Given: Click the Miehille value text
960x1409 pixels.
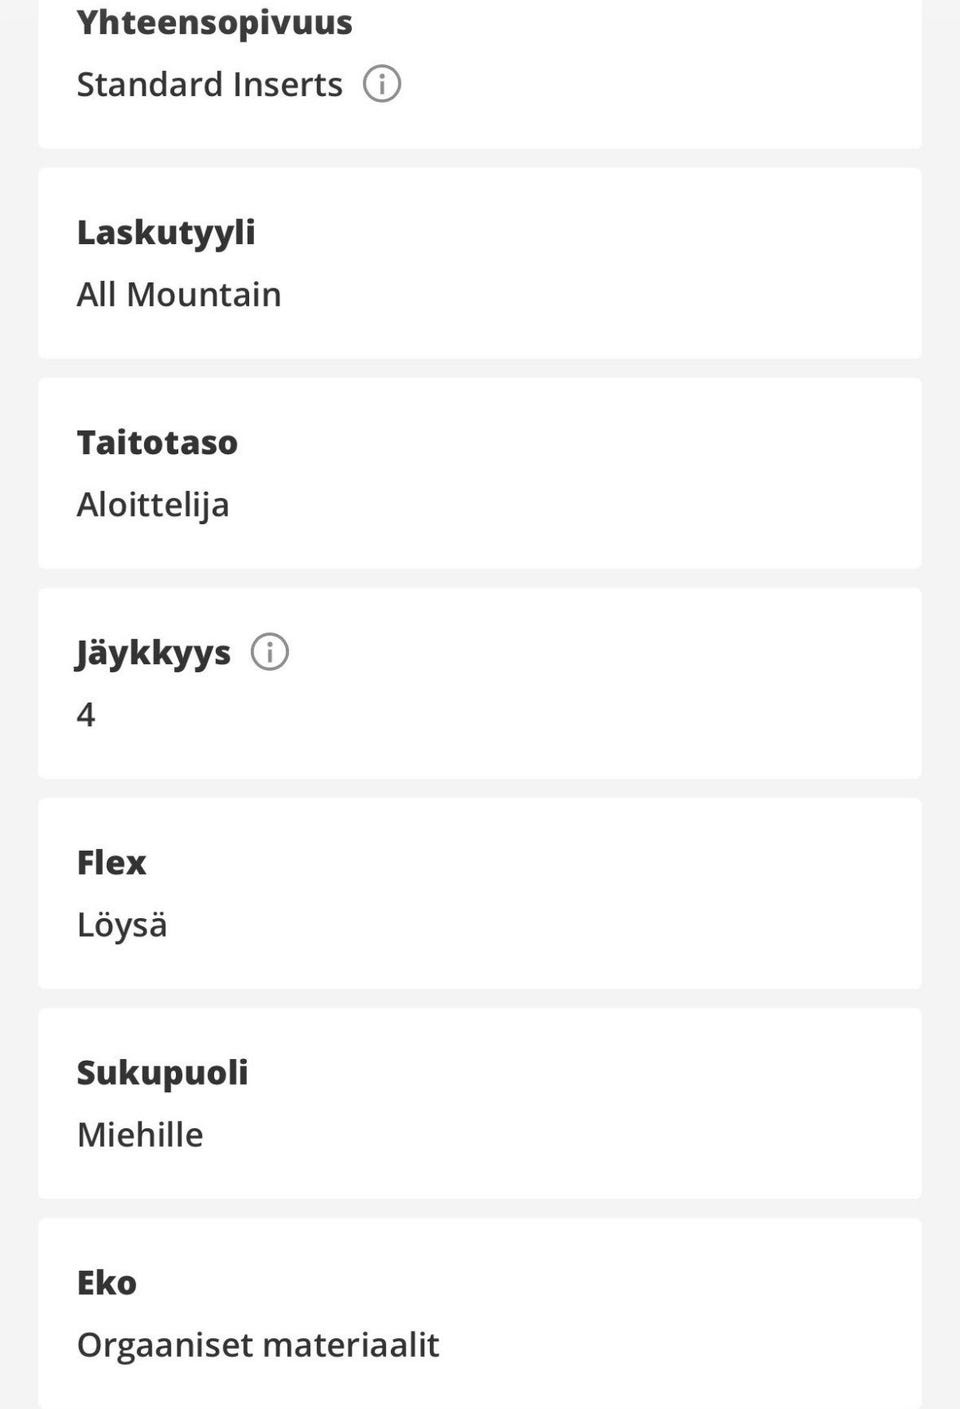Looking at the screenshot, I should tap(140, 1135).
